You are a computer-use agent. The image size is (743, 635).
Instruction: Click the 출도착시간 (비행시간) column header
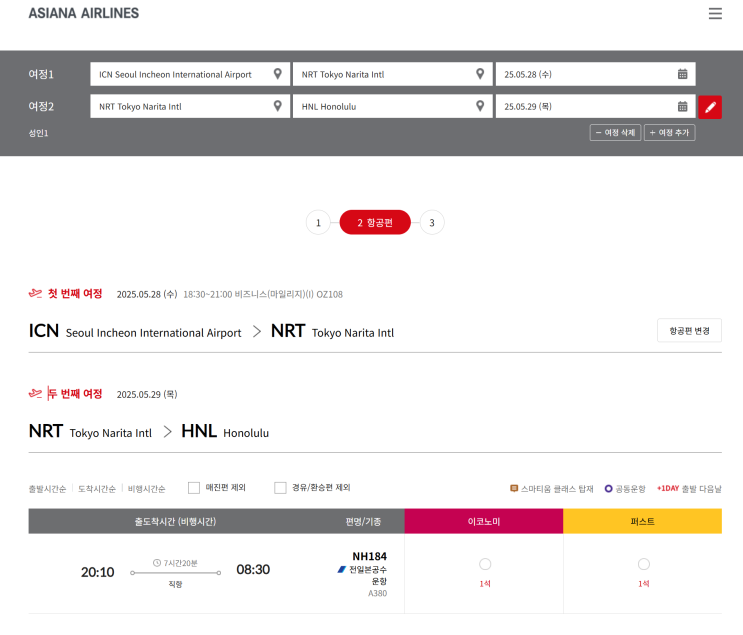pos(175,521)
